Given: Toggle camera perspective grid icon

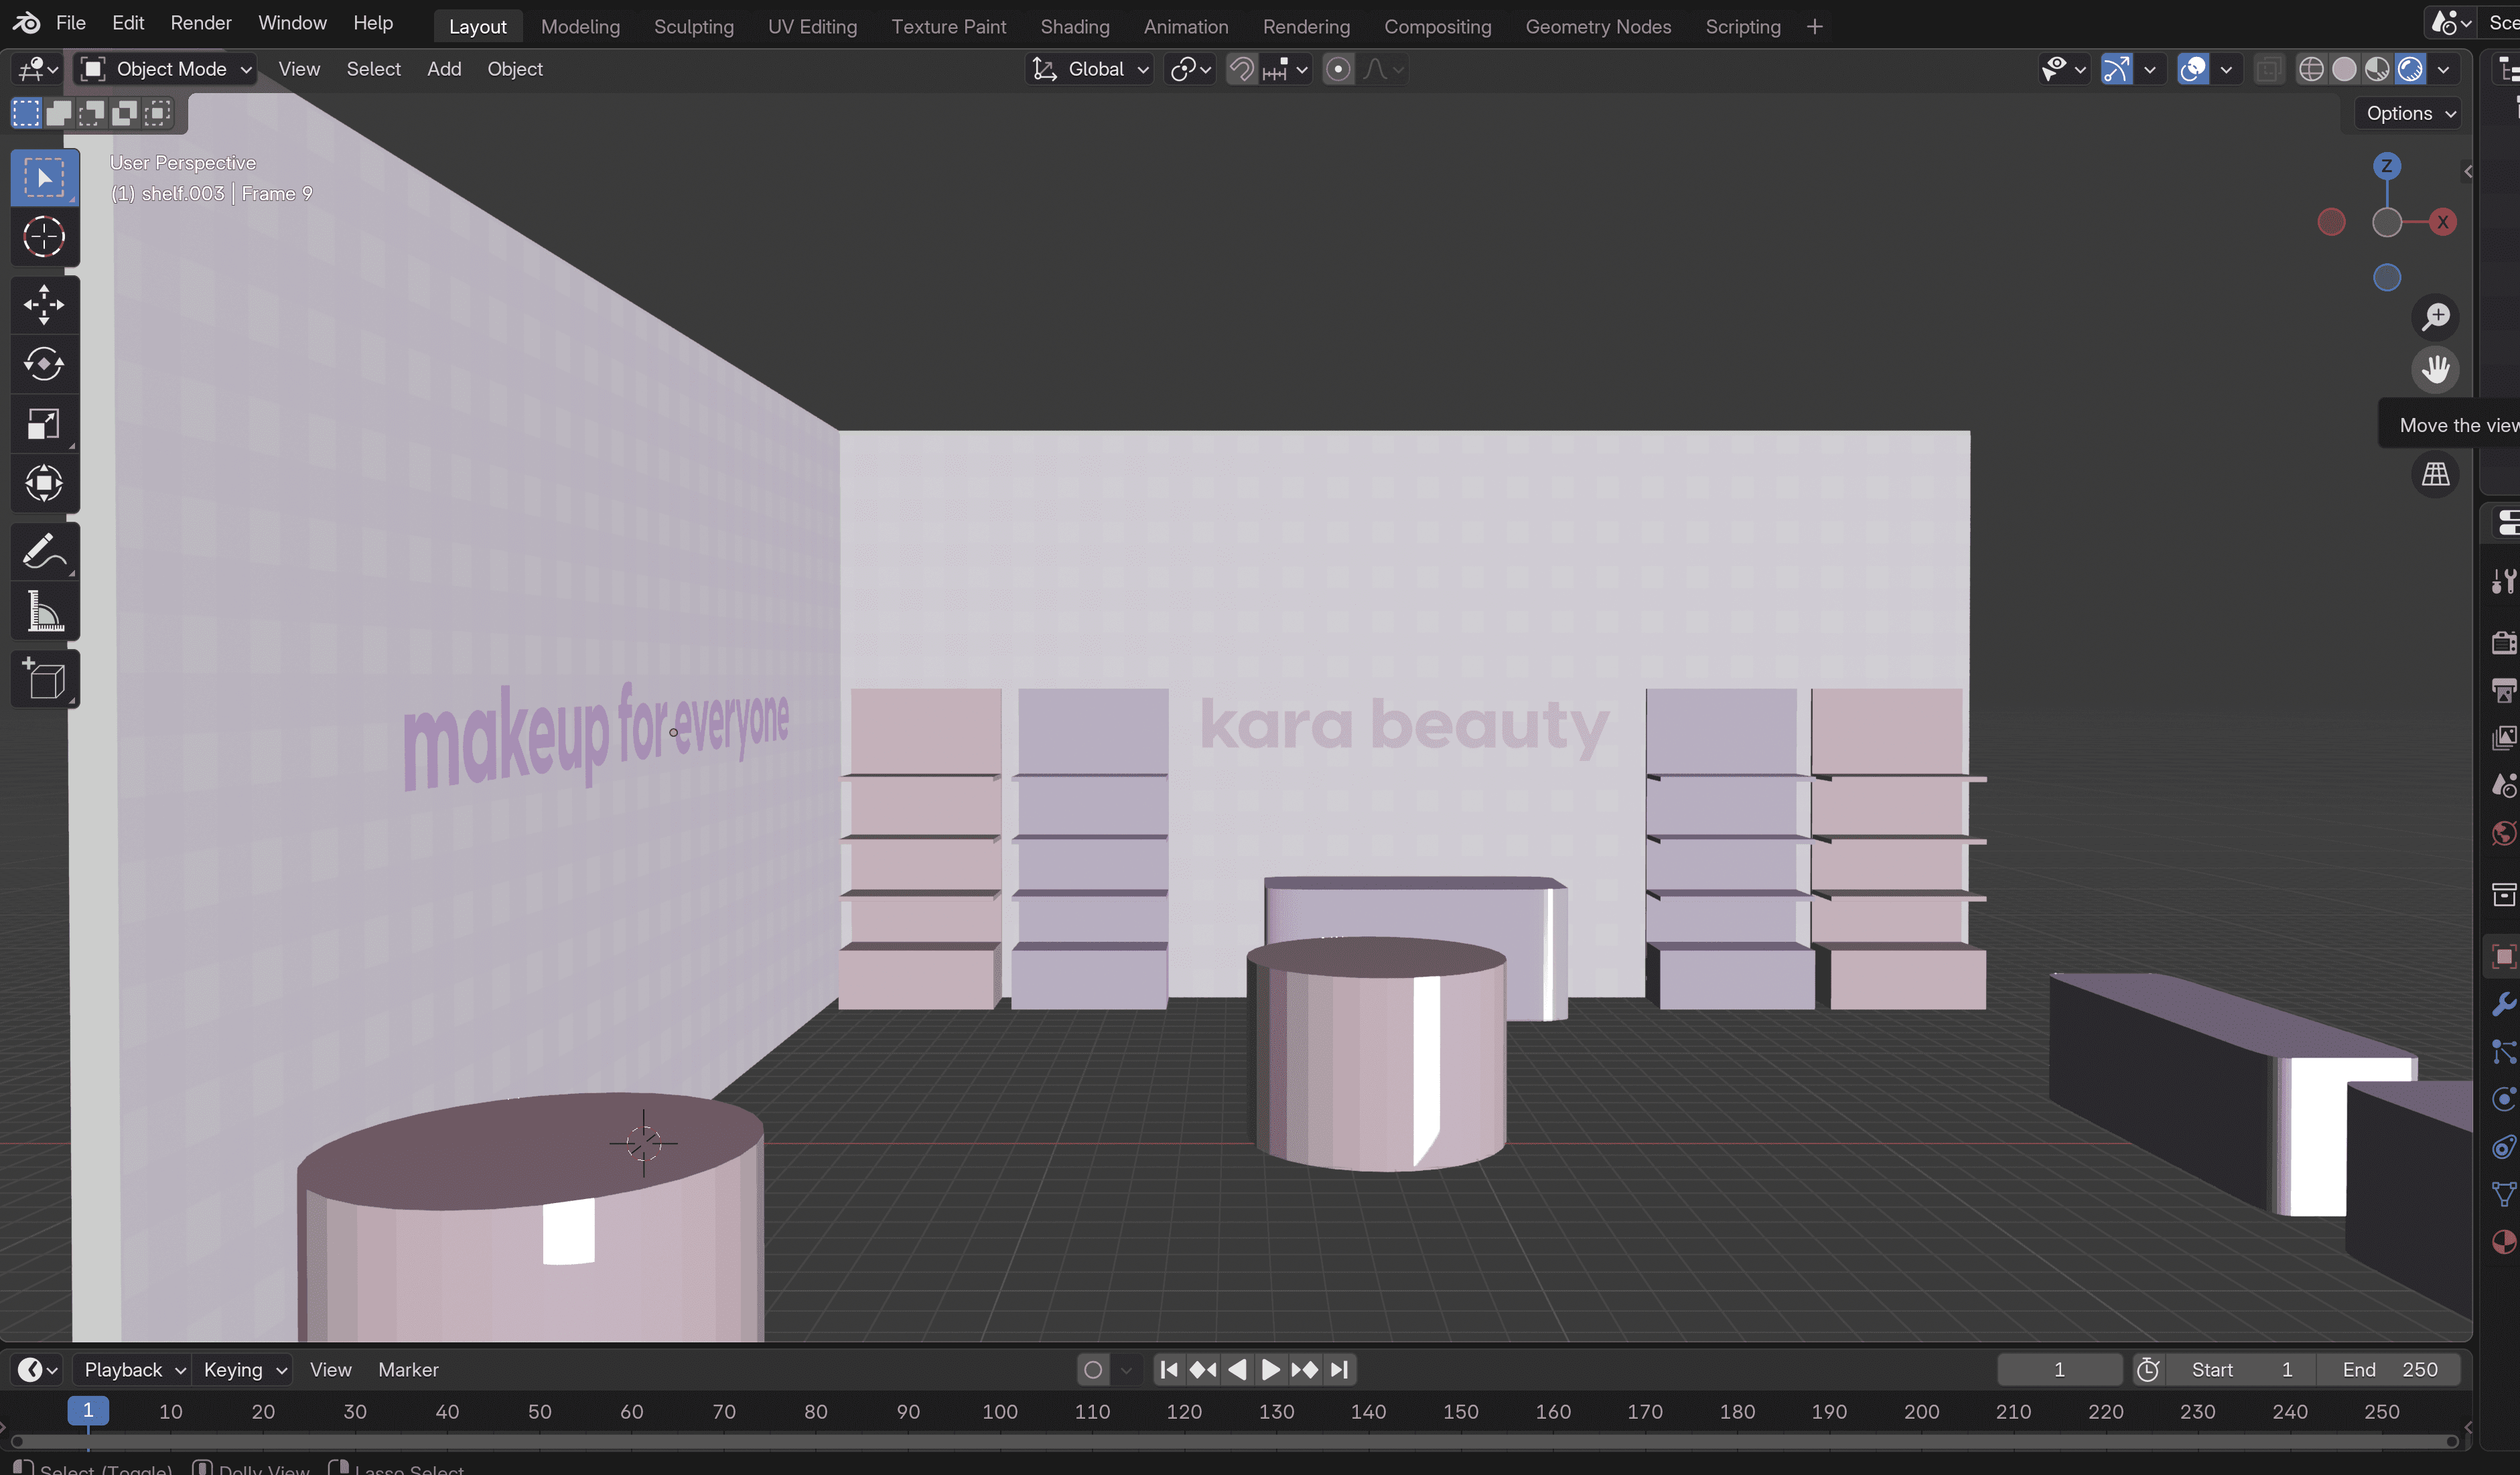Looking at the screenshot, I should (2435, 474).
